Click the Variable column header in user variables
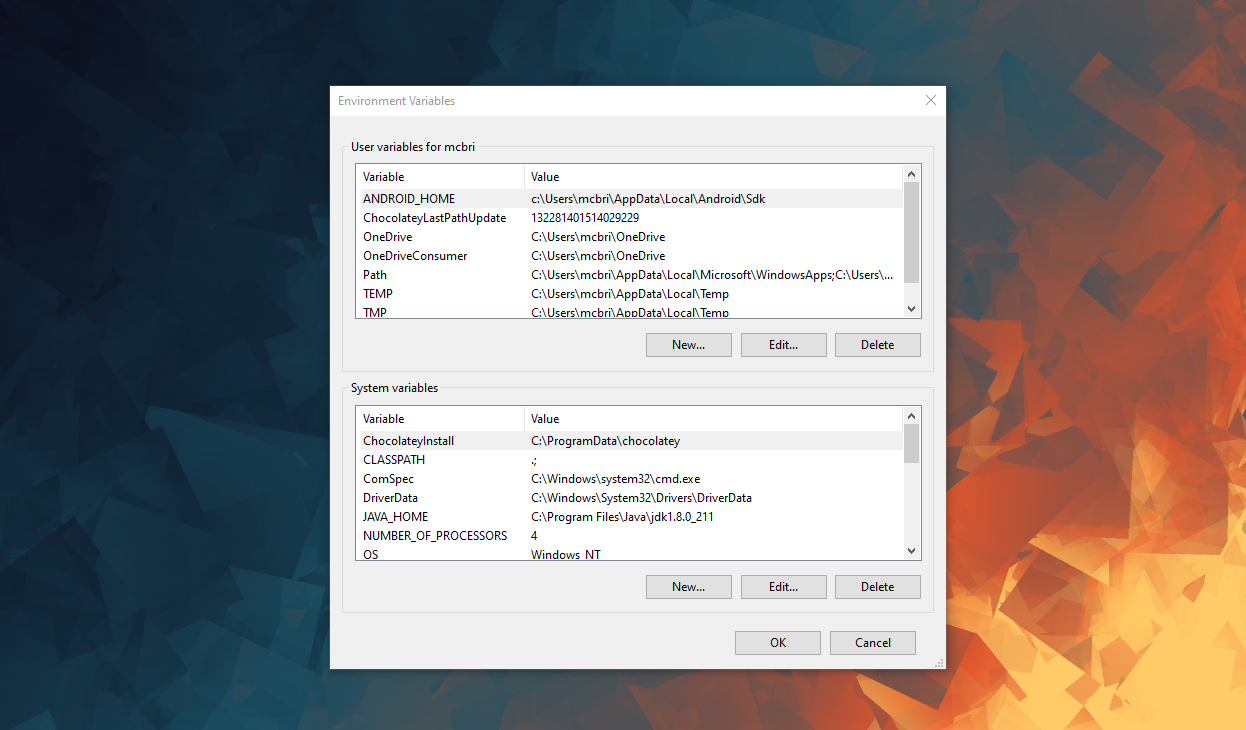 tap(440, 176)
